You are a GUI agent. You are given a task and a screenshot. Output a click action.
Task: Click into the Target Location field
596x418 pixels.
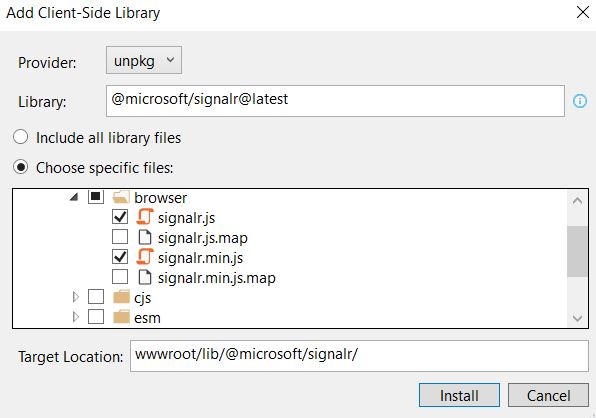359,356
